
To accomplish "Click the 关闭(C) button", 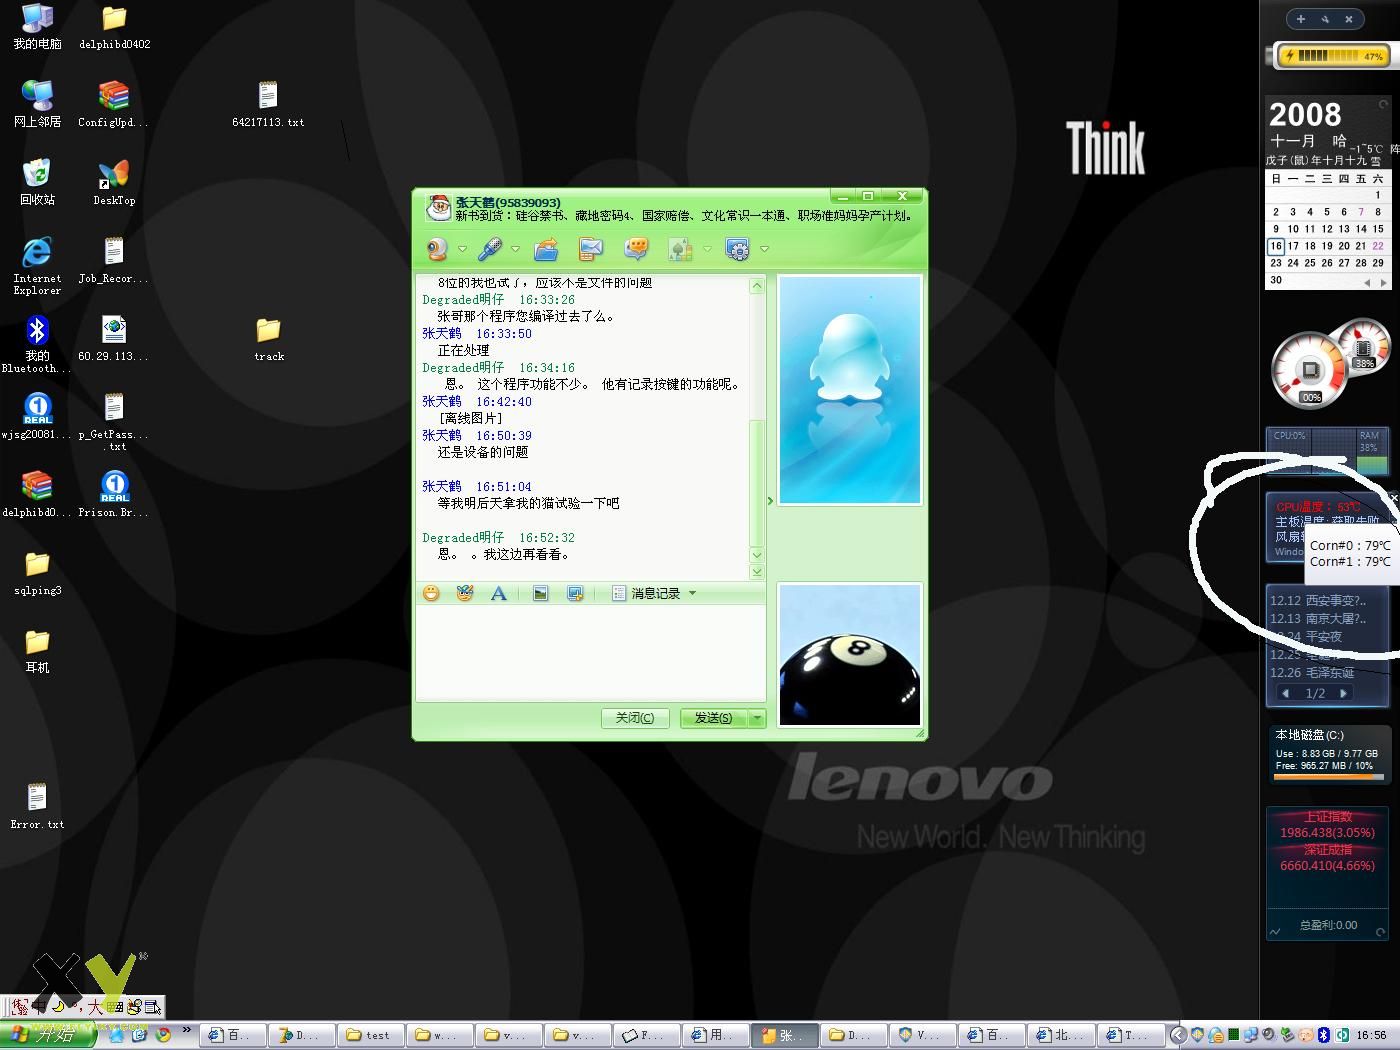I will [x=635, y=718].
